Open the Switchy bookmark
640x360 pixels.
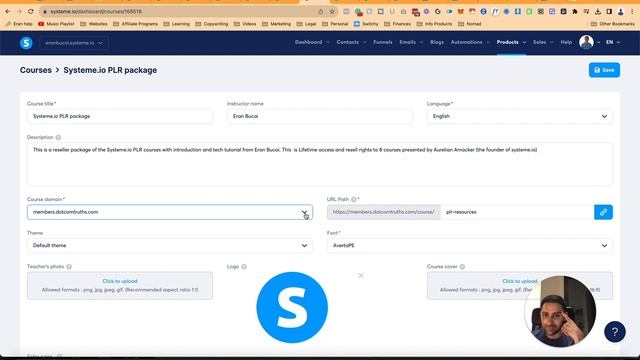366,24
